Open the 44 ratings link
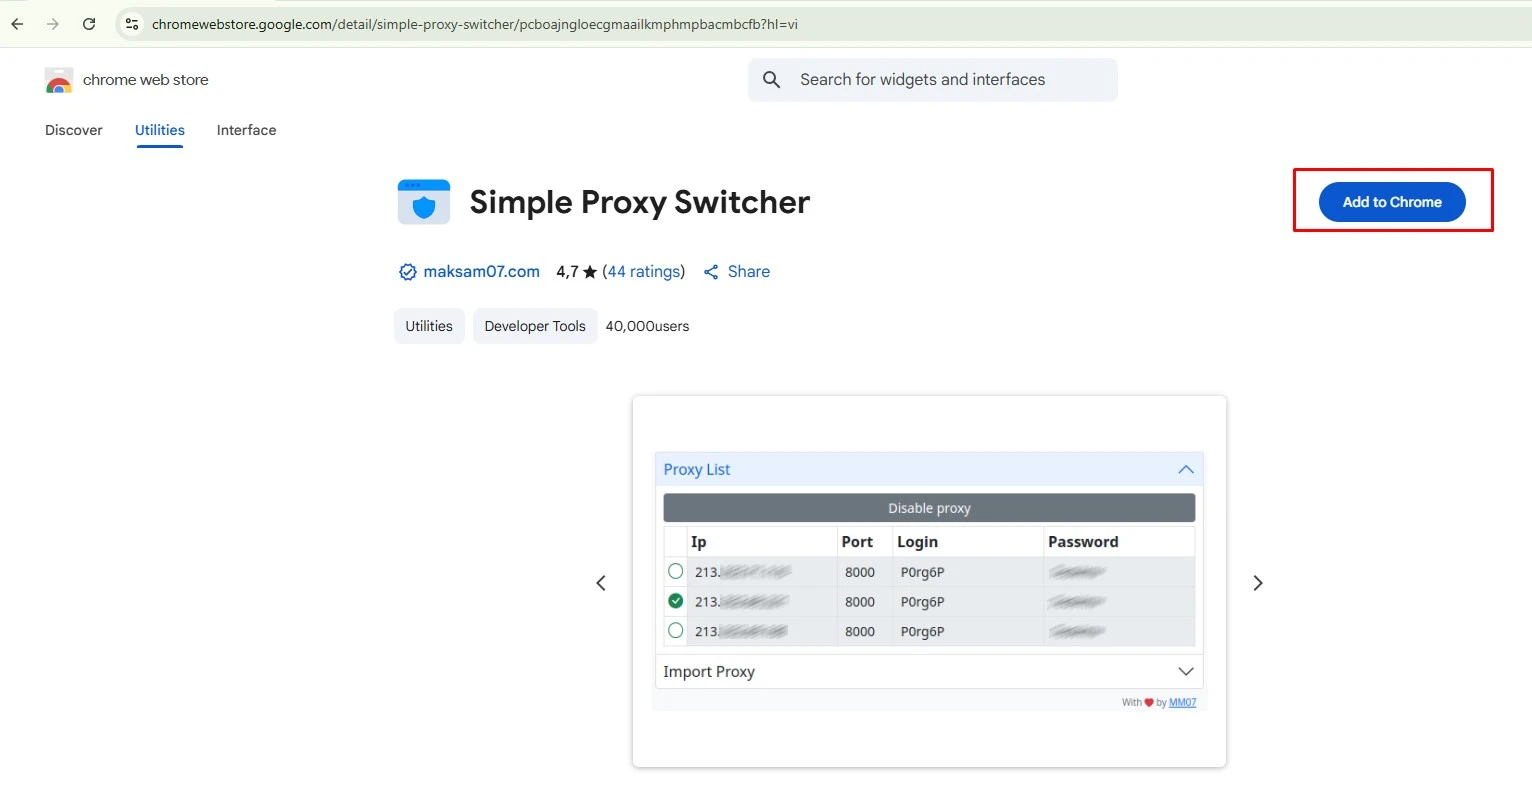This screenshot has height=789, width=1532. [x=644, y=272]
